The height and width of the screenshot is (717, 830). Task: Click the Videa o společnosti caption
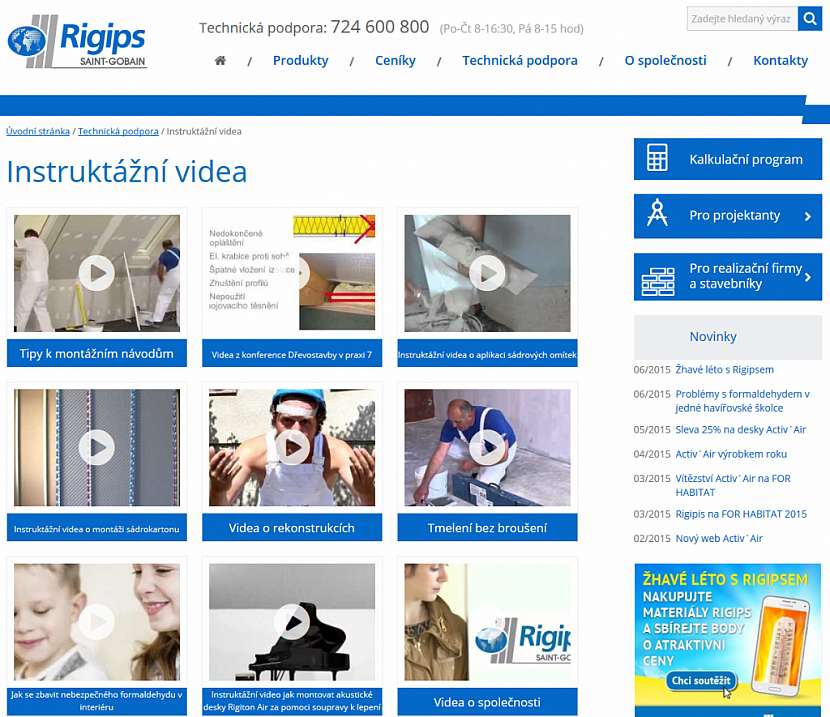tap(488, 702)
